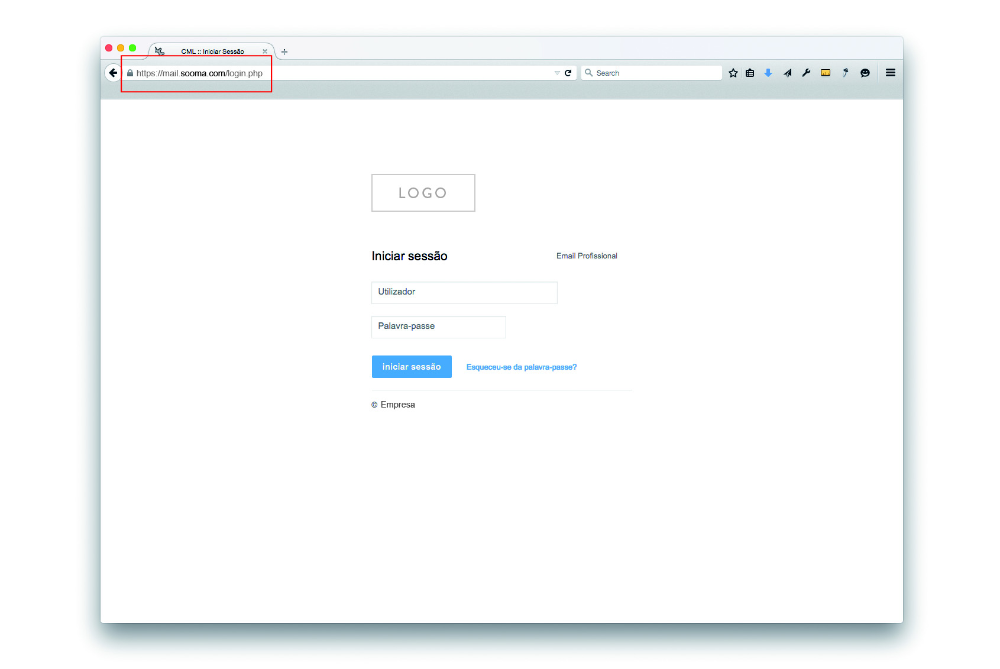
Task: Focus the Palavra-passe input field
Action: (438, 327)
